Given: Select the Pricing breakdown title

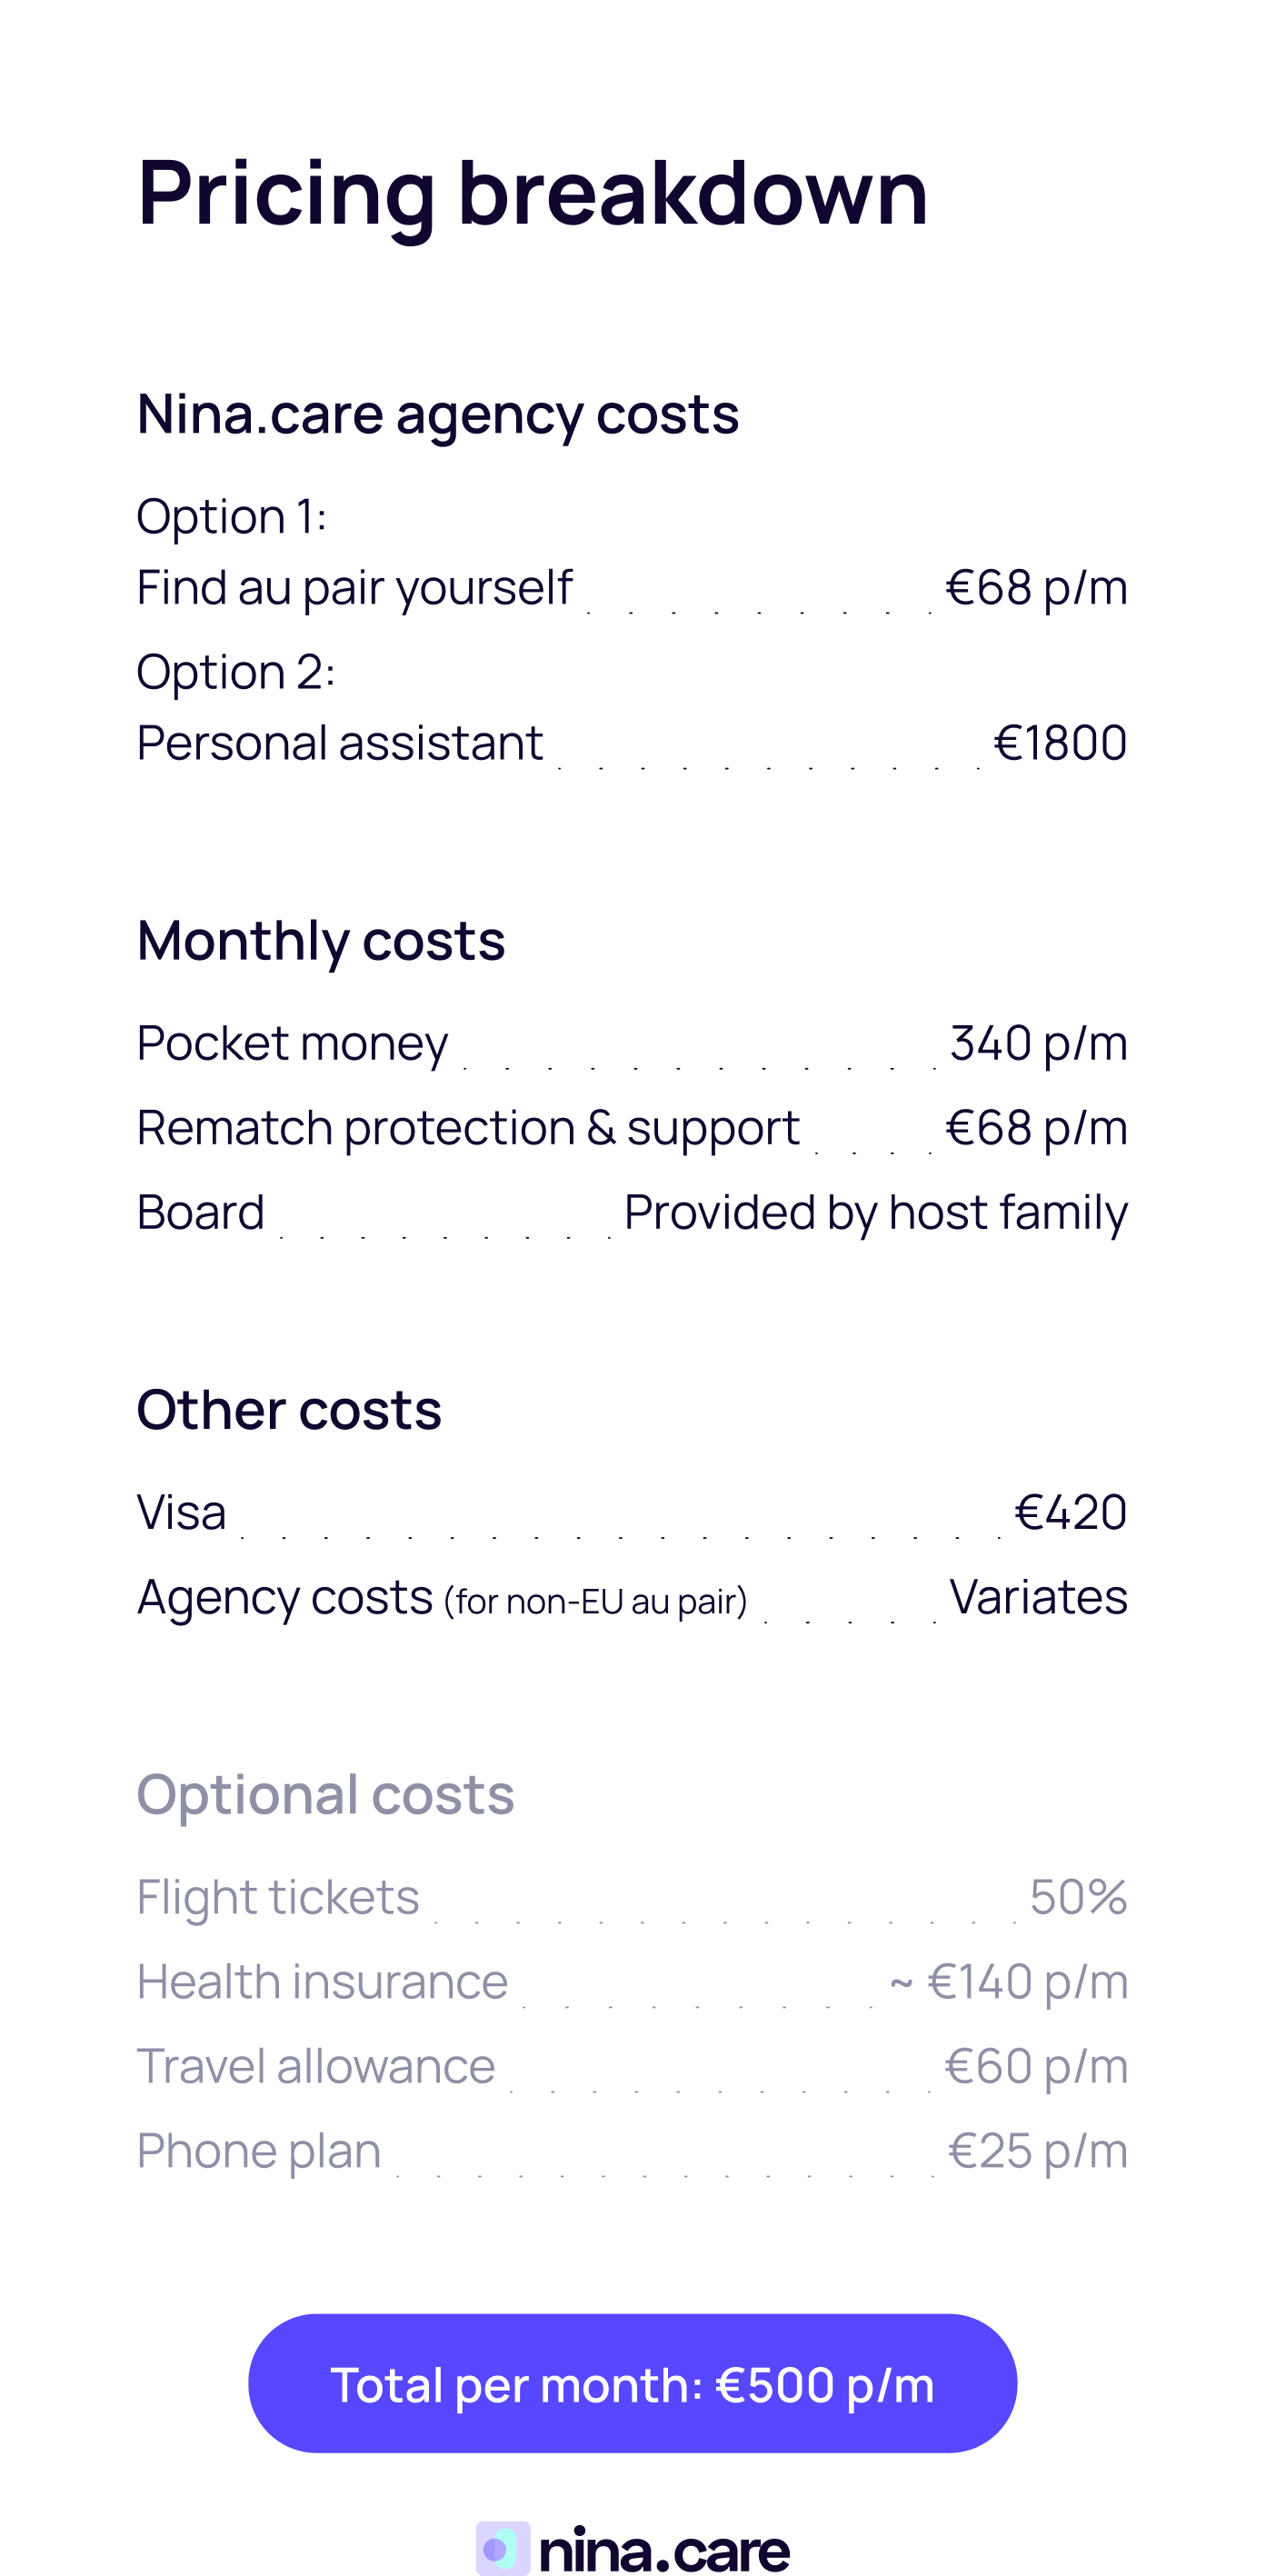Looking at the screenshot, I should 532,193.
